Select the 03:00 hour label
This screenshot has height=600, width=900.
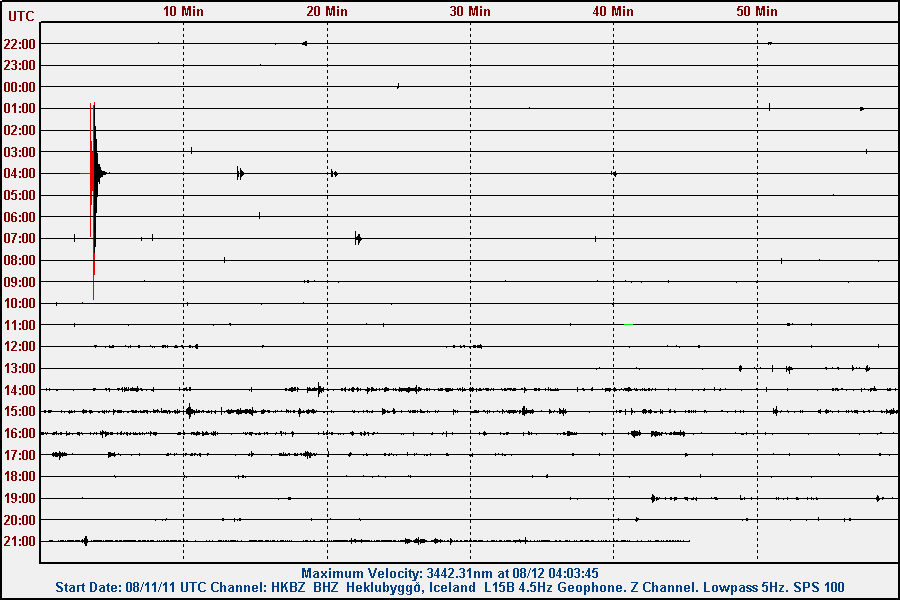20,152
